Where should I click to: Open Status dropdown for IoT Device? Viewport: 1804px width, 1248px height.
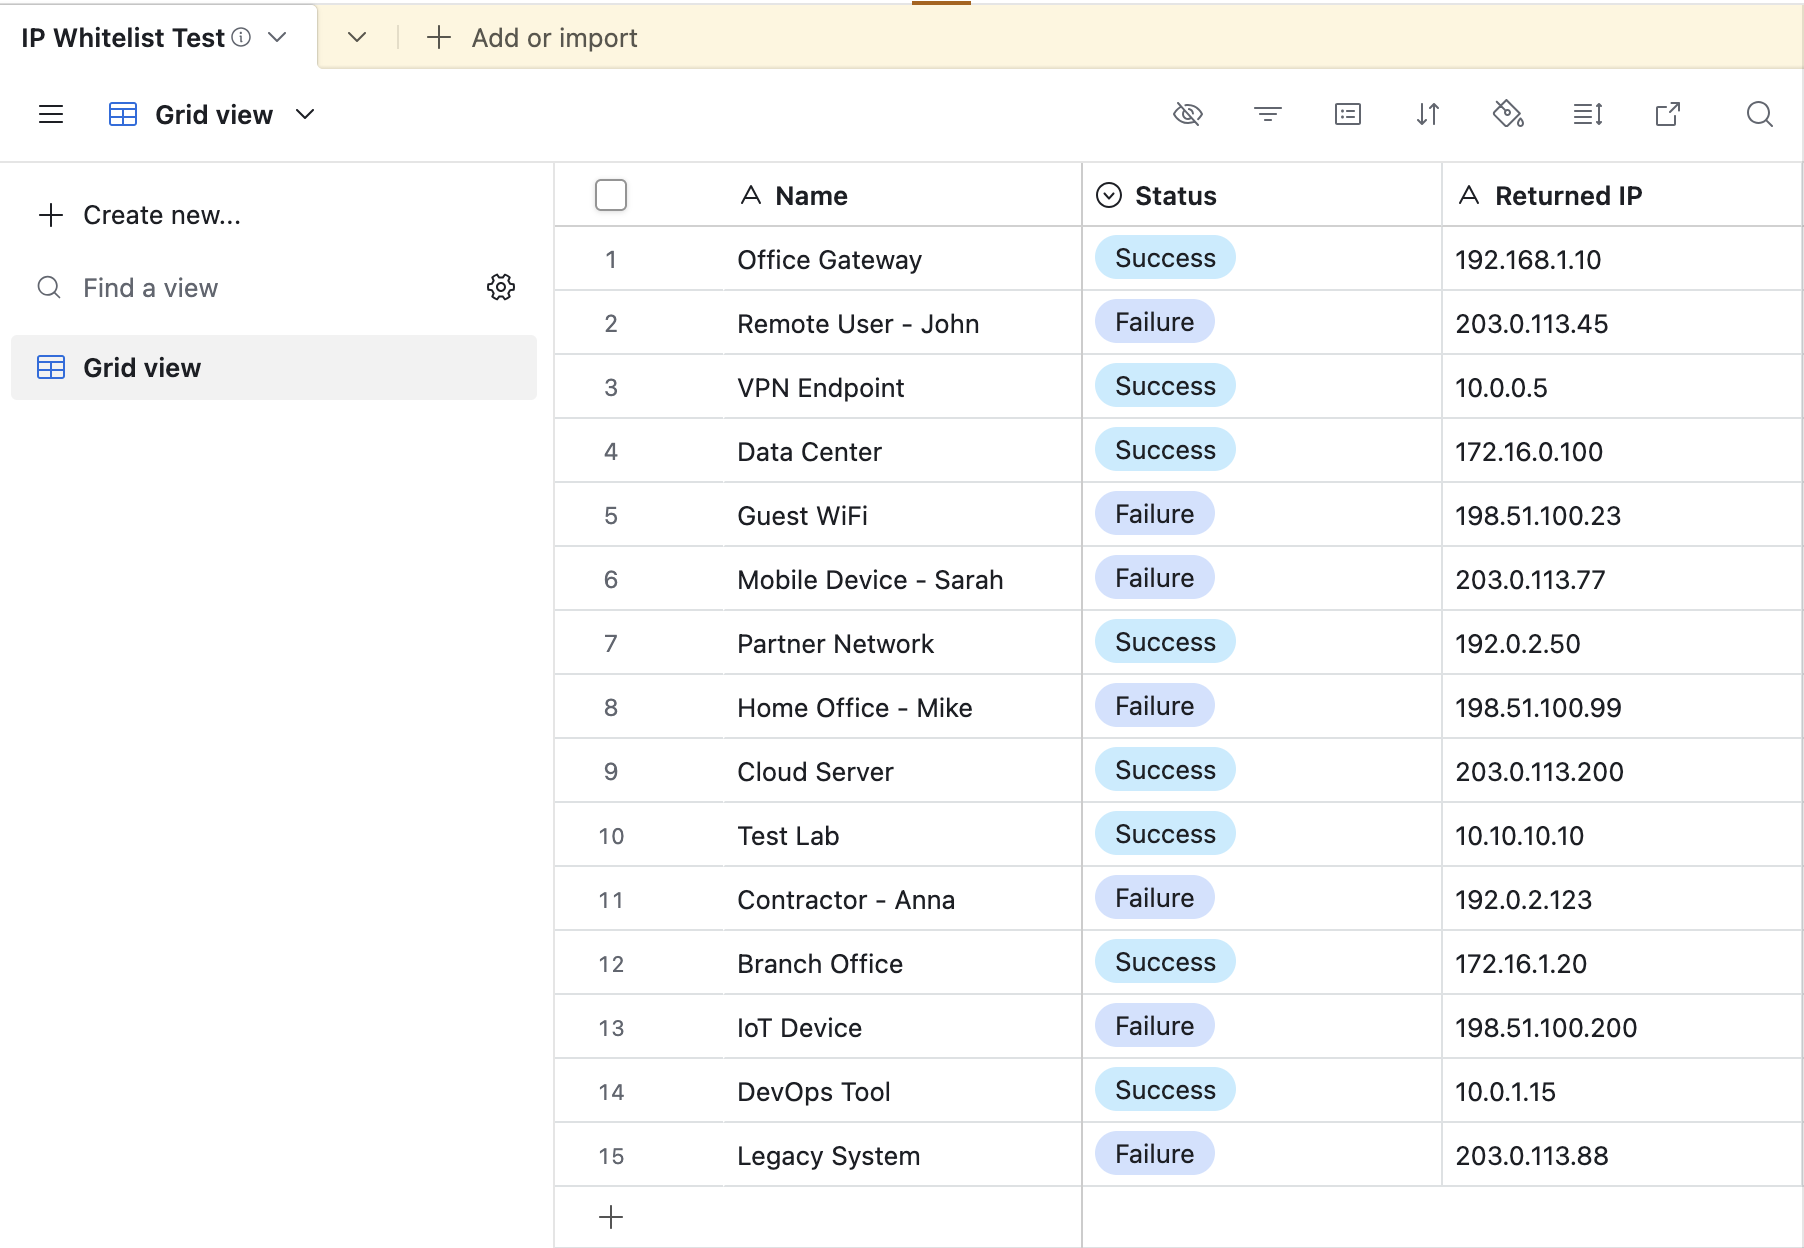pyautogui.click(x=1262, y=1026)
